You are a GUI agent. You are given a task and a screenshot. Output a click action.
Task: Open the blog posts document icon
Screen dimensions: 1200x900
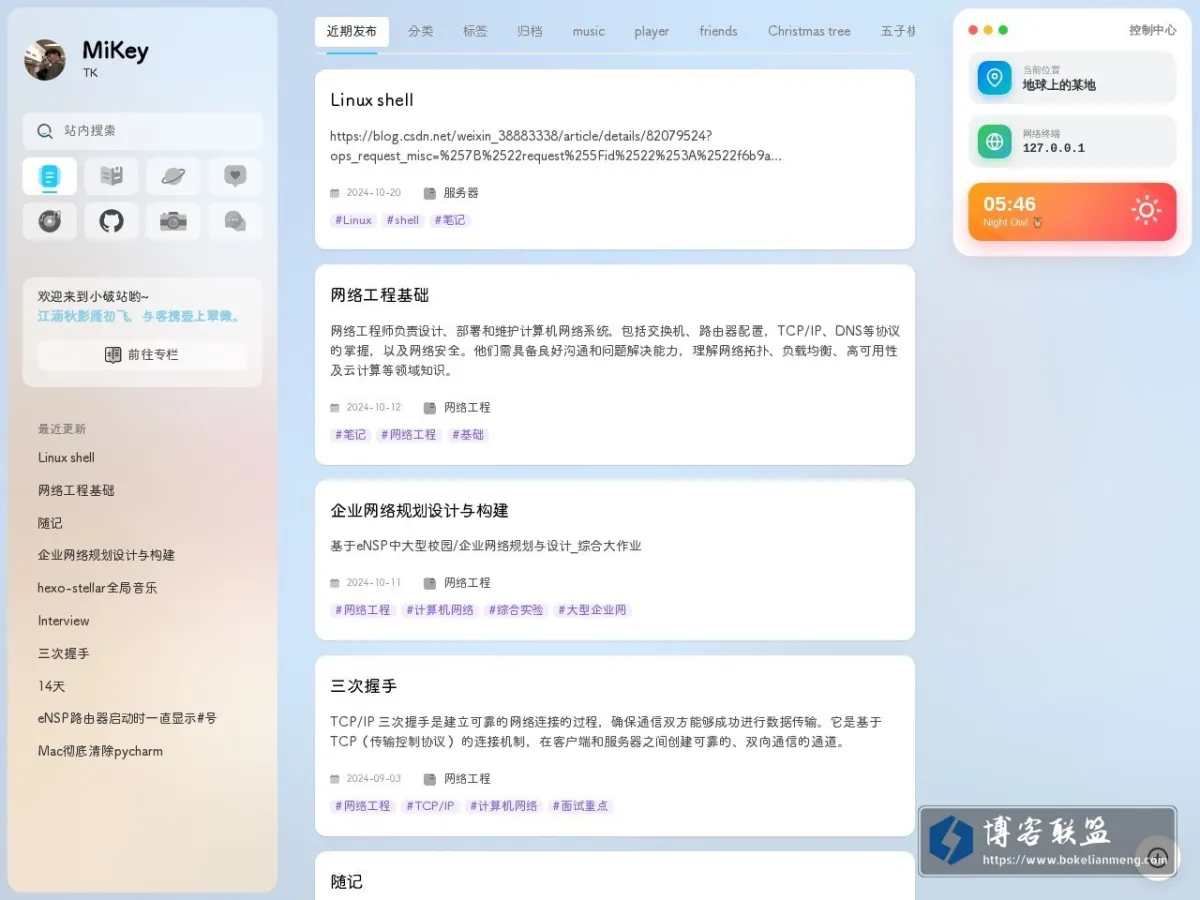coord(50,177)
